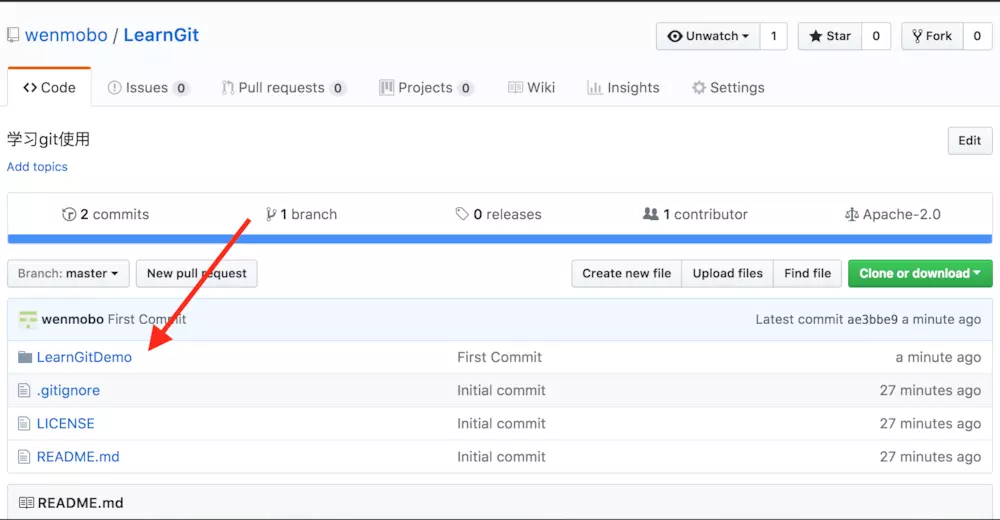The image size is (1000, 520).
Task: Click the Create new file button
Action: (x=626, y=273)
